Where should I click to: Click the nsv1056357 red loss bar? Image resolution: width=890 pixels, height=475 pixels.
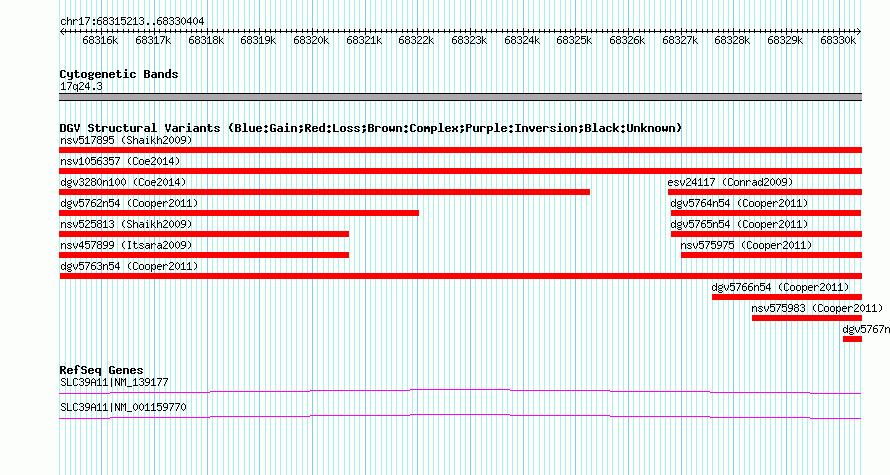coord(460,171)
